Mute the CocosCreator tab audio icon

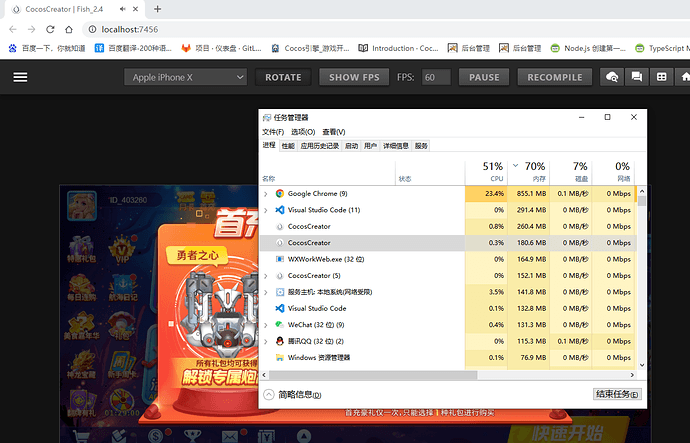[x=123, y=9]
